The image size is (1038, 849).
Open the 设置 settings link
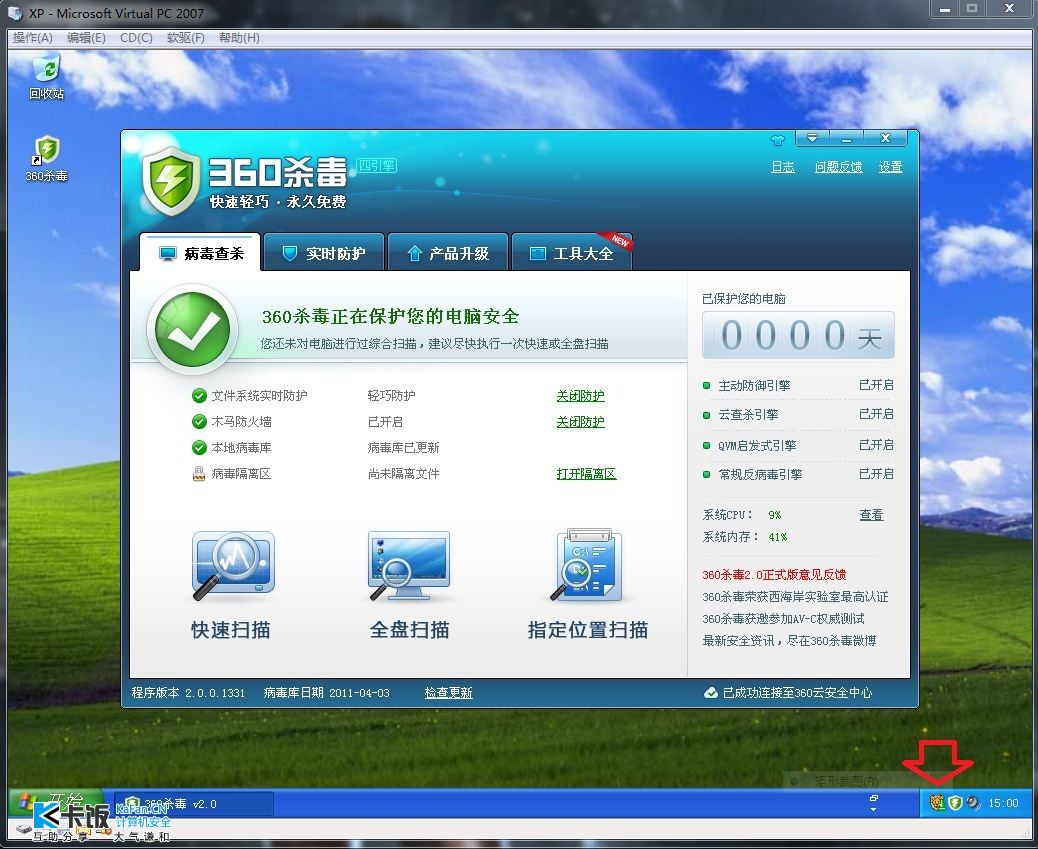point(890,167)
